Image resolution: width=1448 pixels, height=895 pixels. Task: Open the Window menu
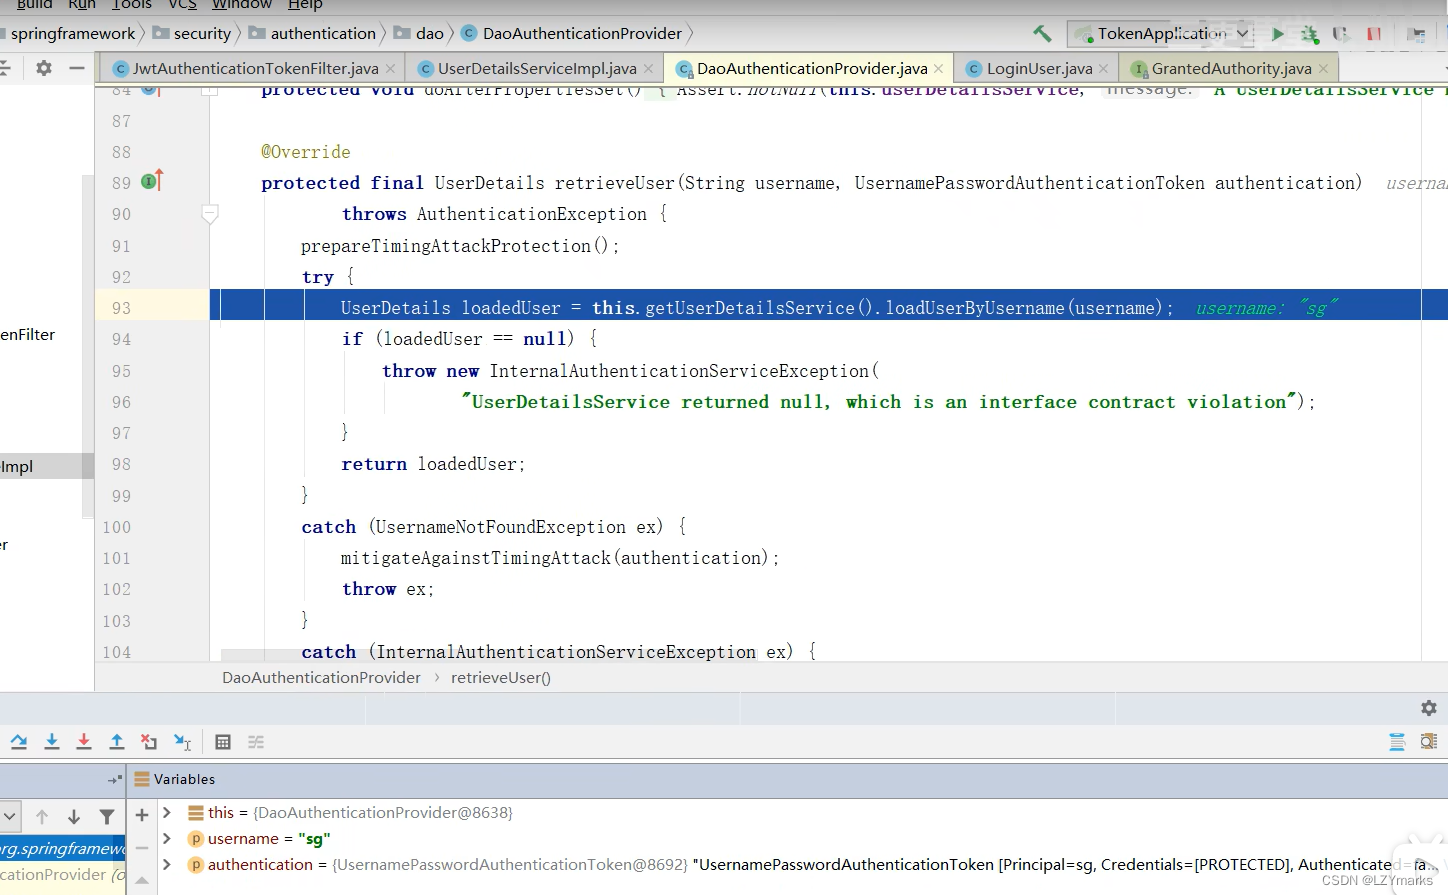tap(242, 5)
